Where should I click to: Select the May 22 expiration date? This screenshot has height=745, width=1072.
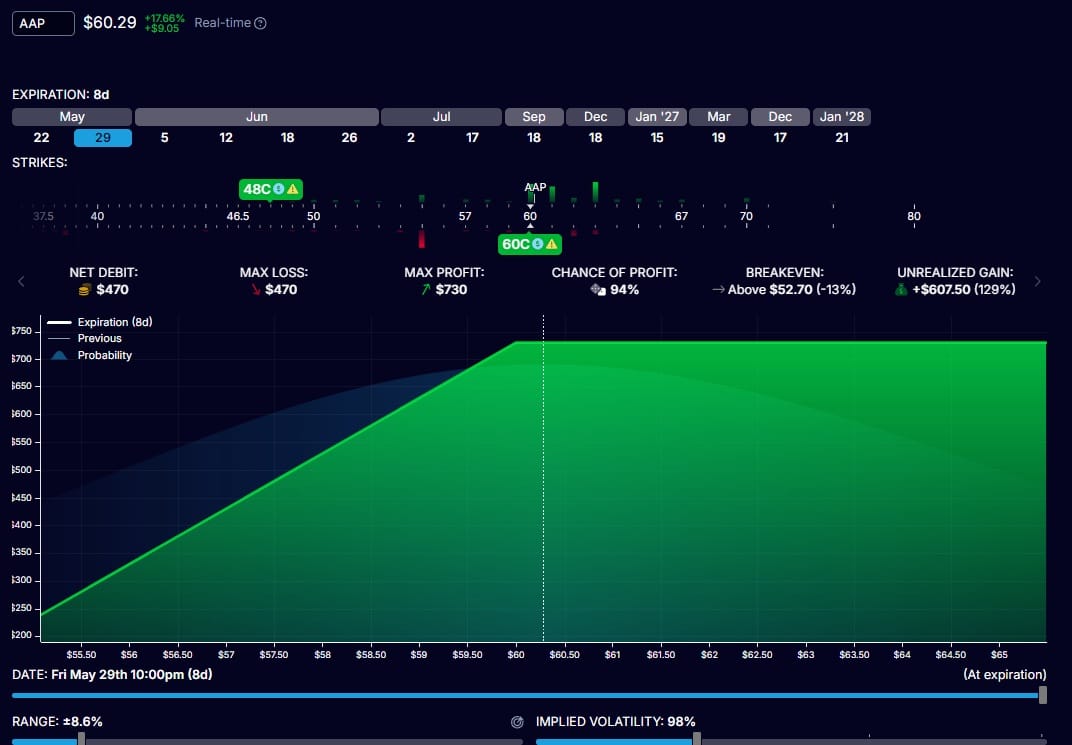[42, 137]
